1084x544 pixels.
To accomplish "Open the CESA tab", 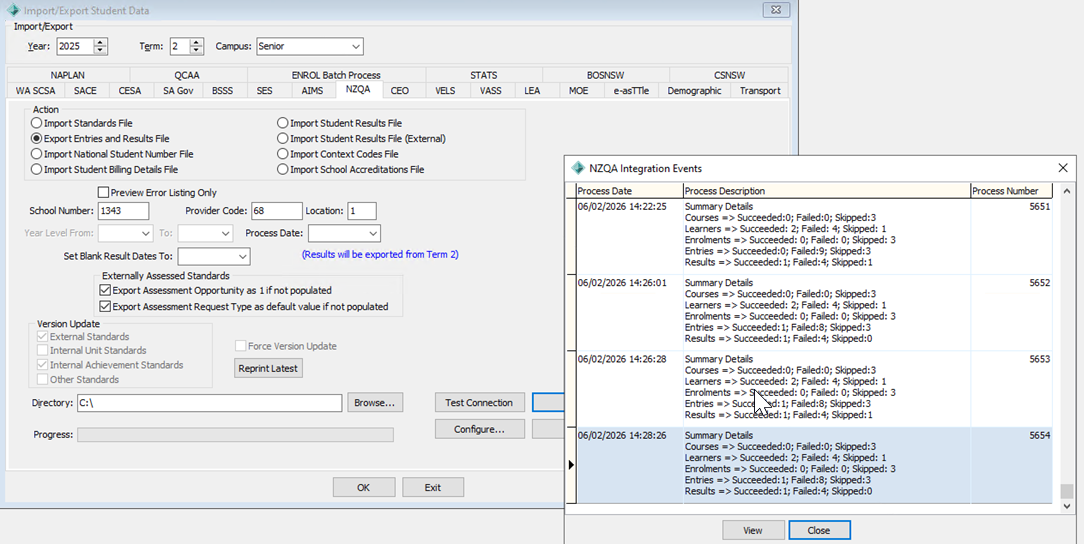I will point(130,91).
